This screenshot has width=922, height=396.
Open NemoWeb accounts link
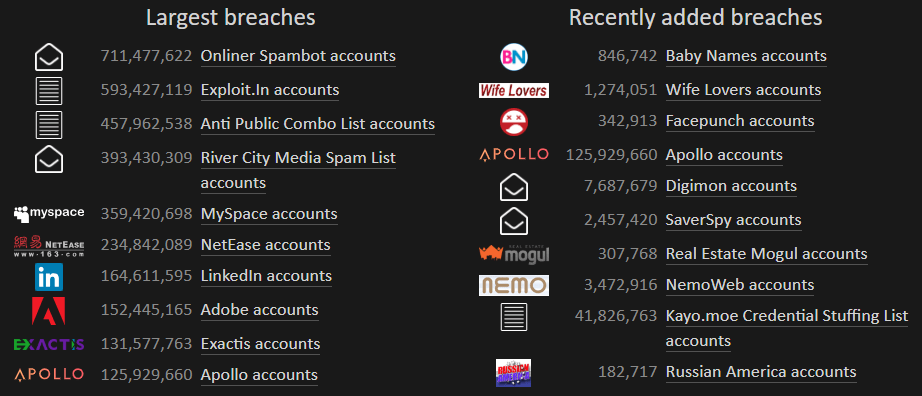[740, 285]
